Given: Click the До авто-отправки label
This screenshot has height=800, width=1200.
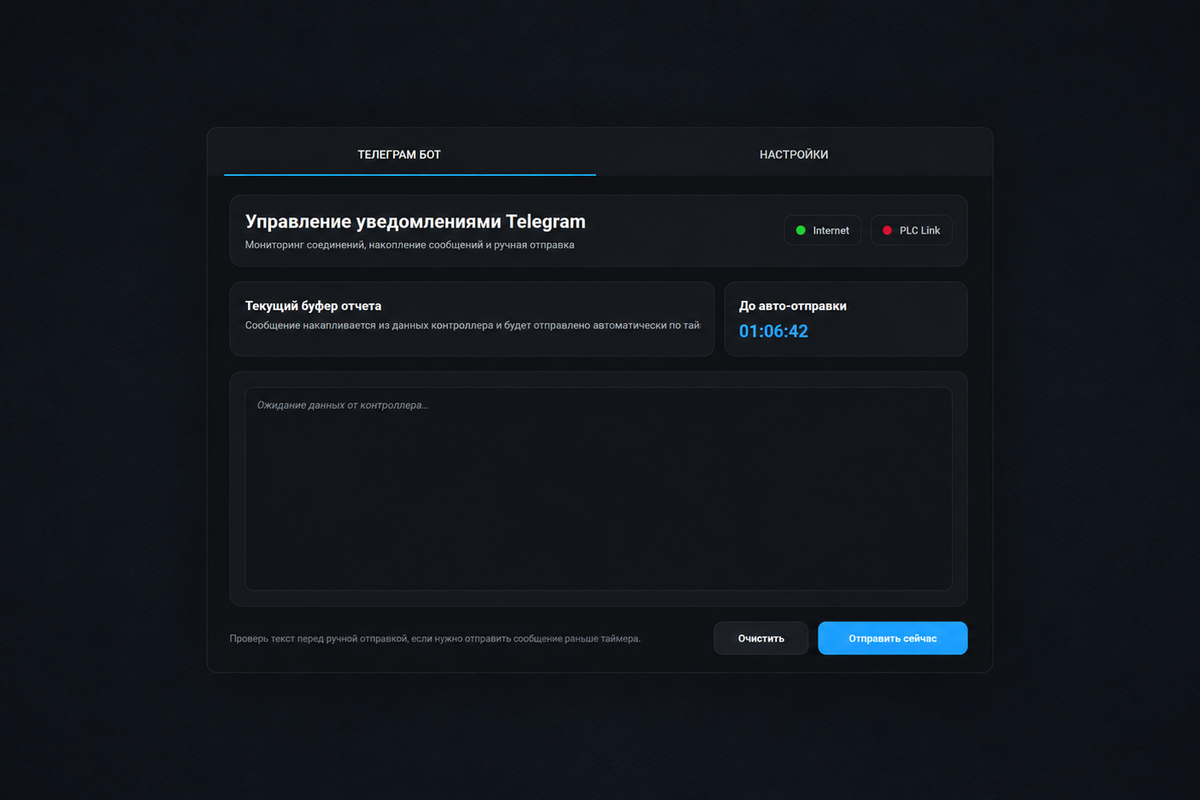Looking at the screenshot, I should 793,306.
